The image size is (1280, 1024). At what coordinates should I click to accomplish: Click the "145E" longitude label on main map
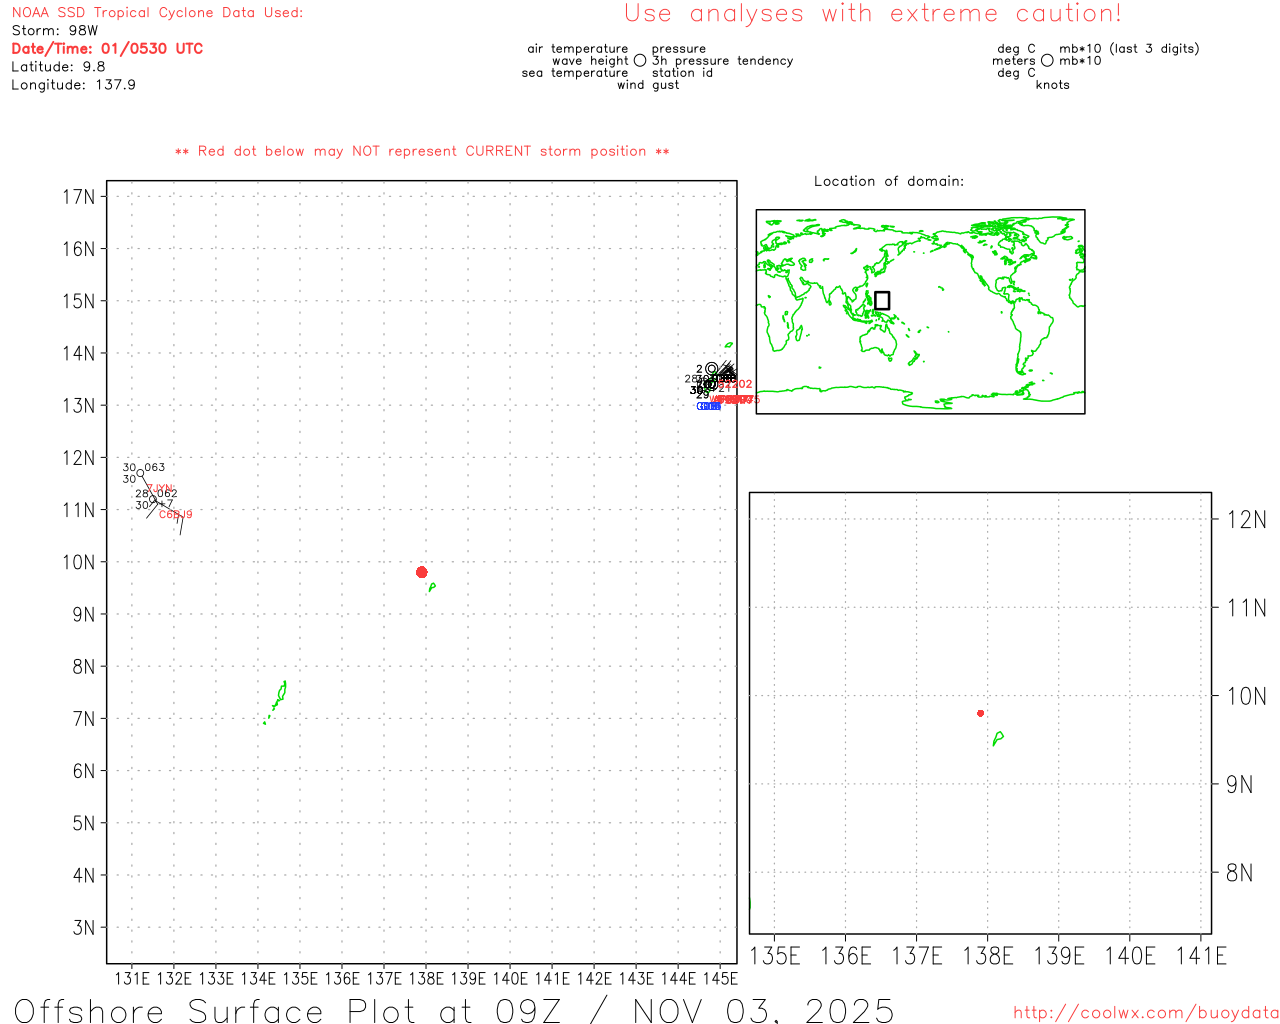(720, 978)
